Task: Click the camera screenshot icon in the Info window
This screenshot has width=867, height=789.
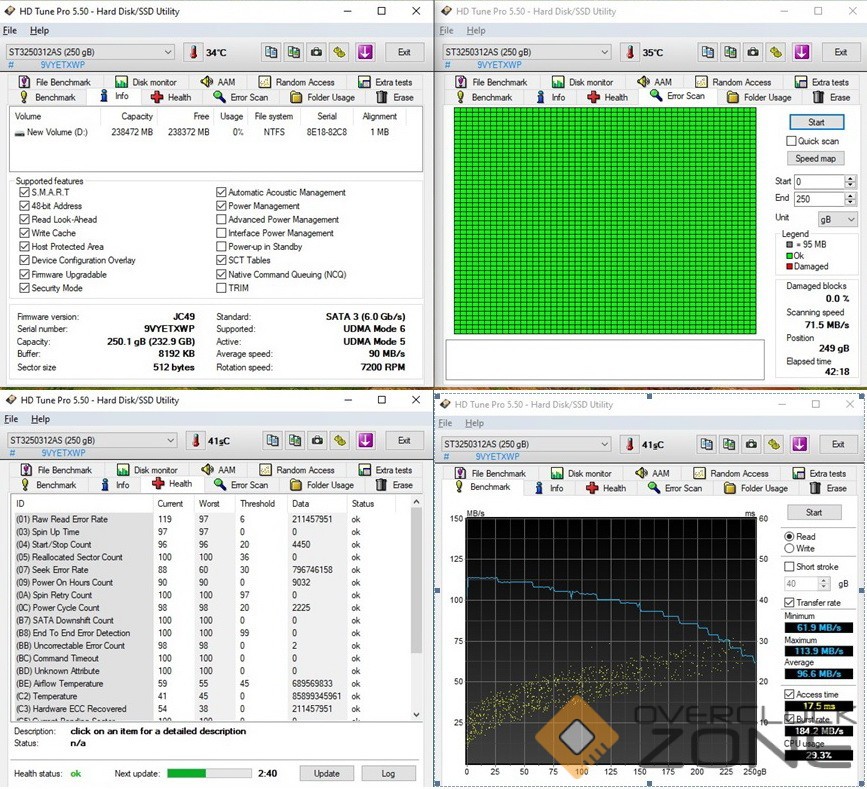Action: [x=316, y=52]
